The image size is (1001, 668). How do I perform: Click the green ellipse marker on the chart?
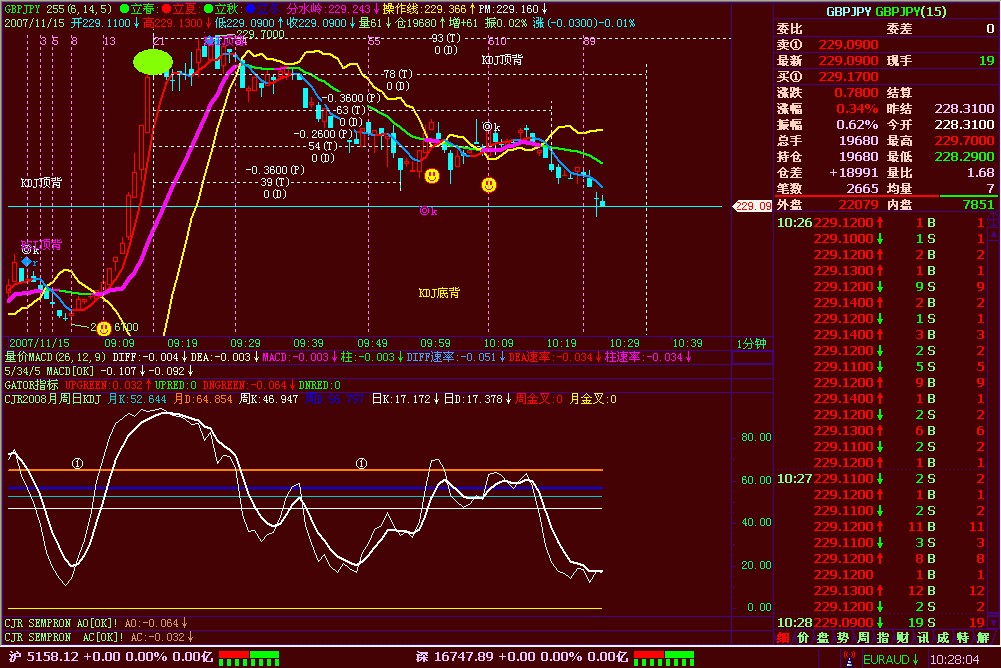click(x=153, y=62)
